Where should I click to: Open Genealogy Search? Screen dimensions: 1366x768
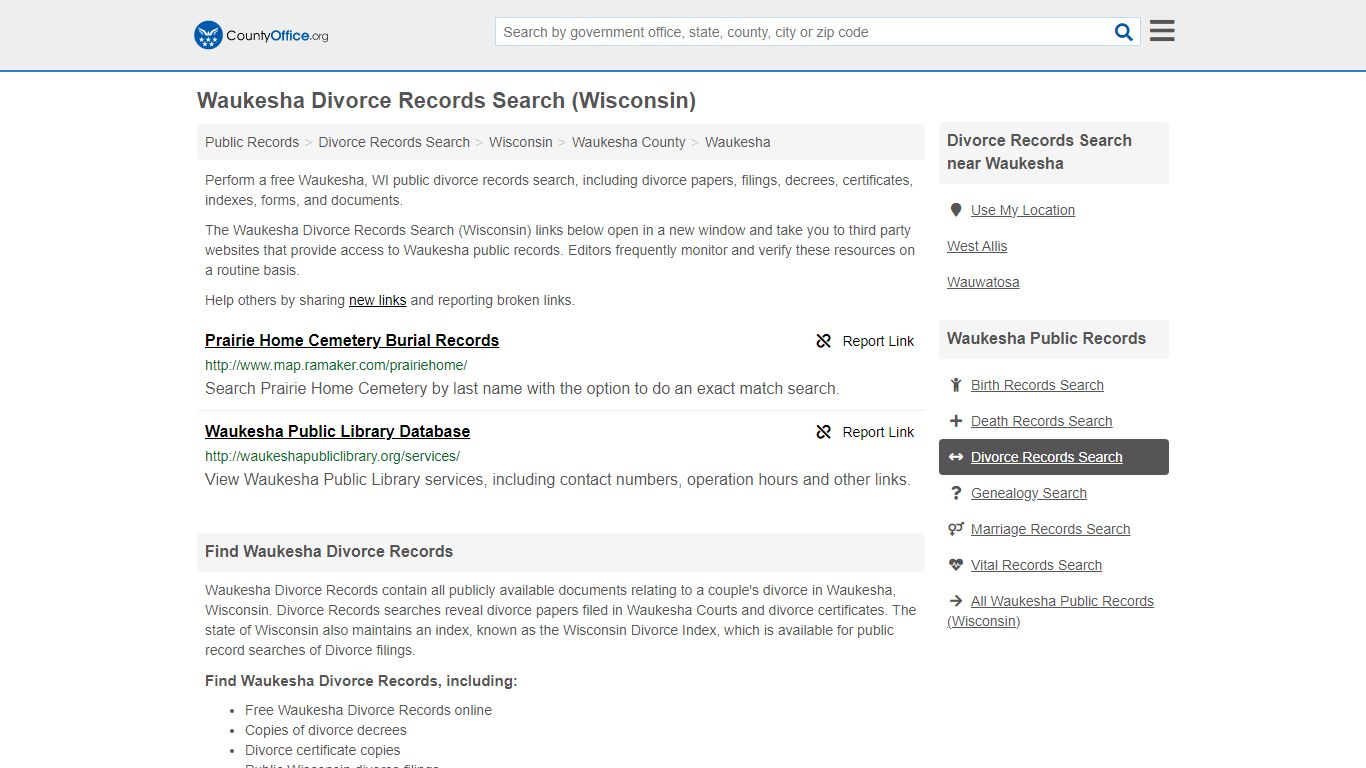[1029, 493]
